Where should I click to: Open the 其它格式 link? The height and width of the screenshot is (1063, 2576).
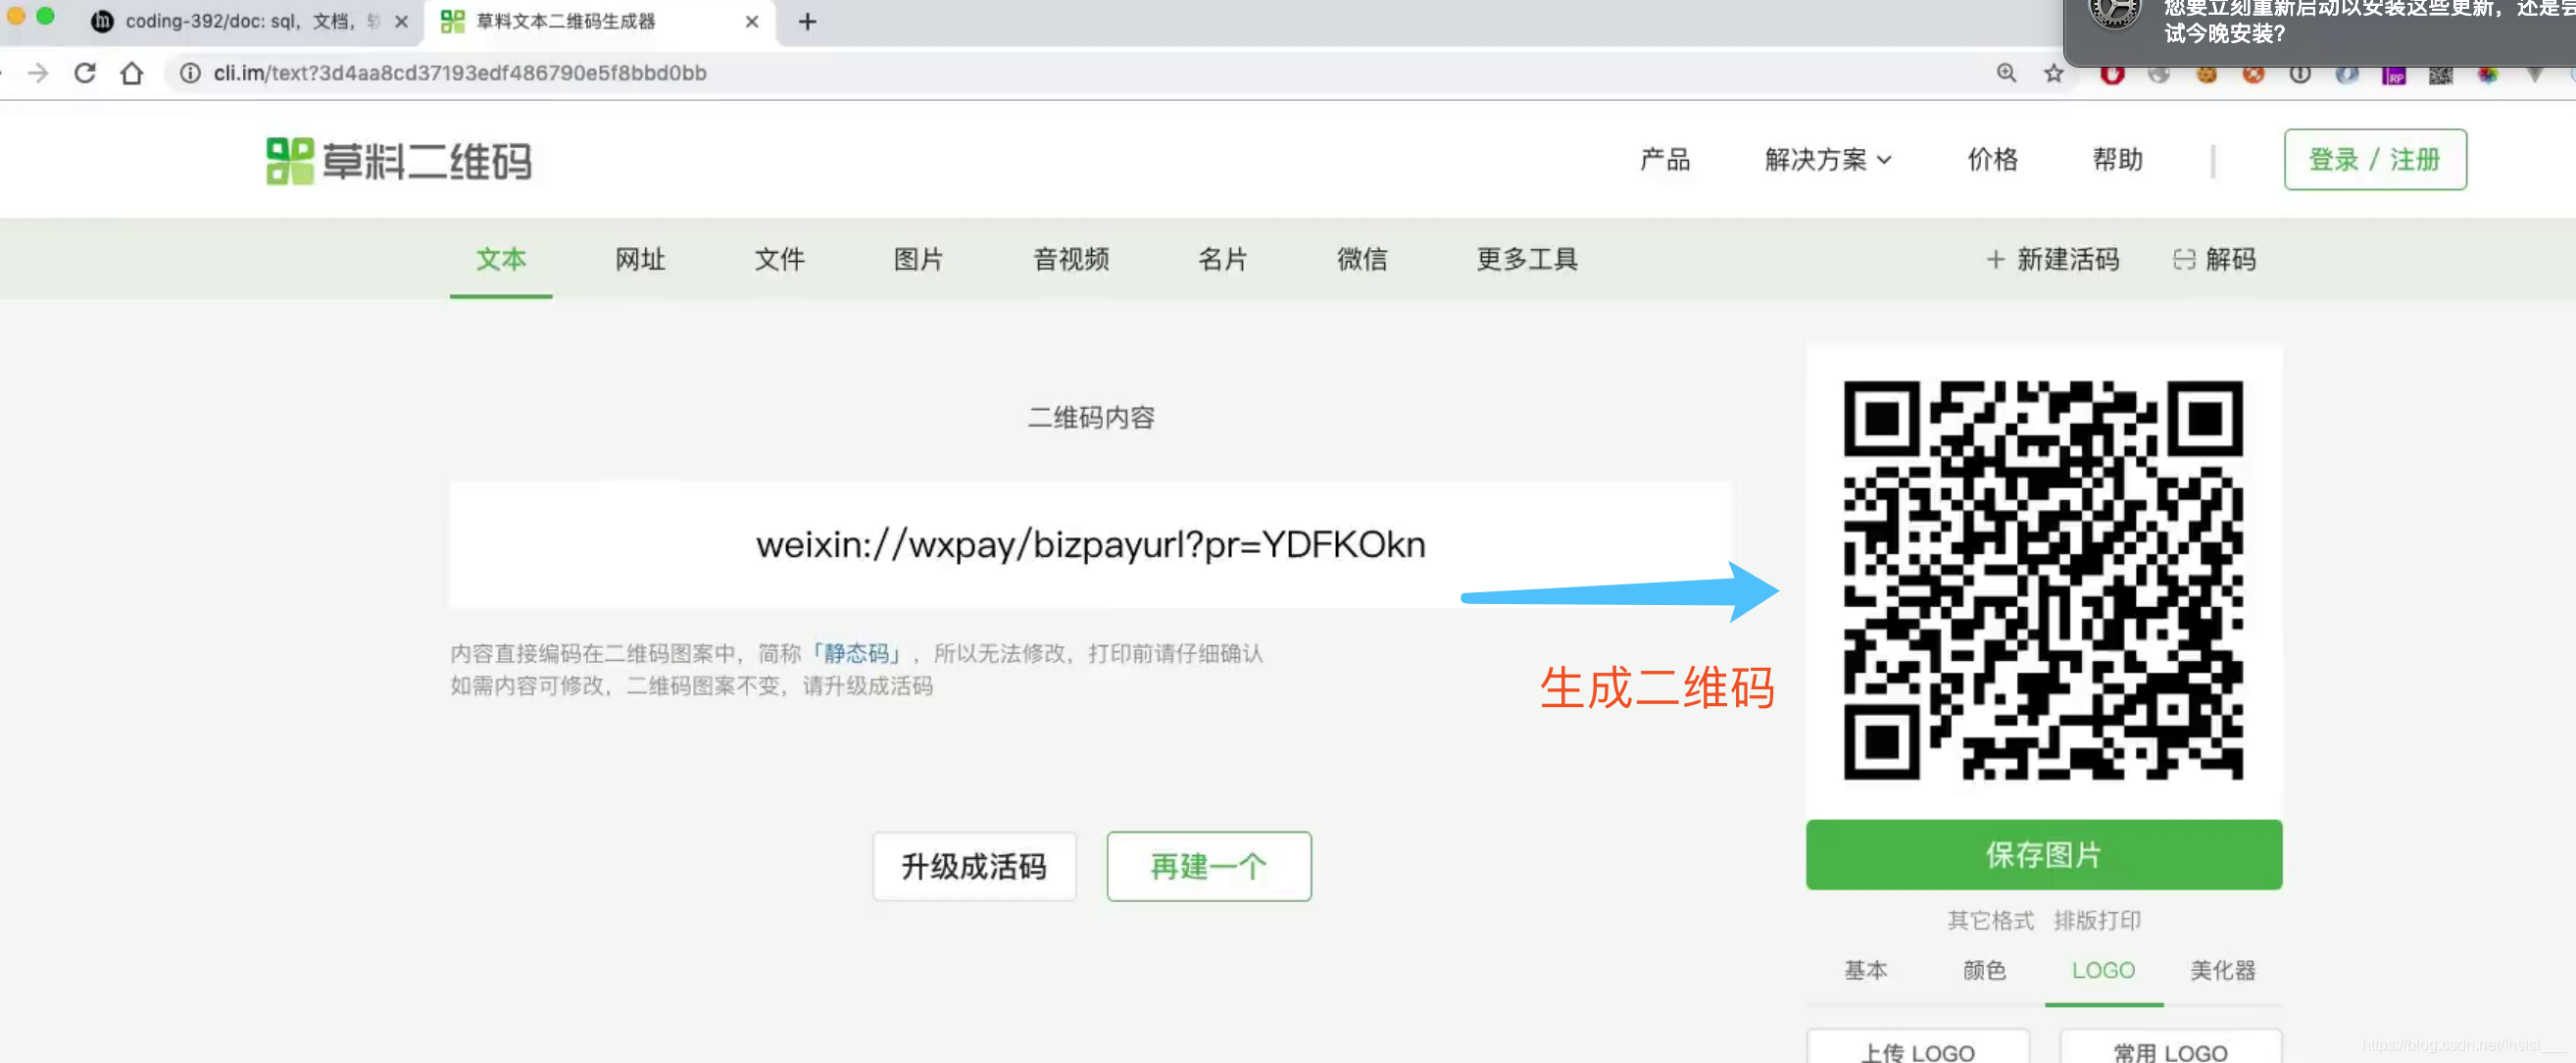[1990, 920]
